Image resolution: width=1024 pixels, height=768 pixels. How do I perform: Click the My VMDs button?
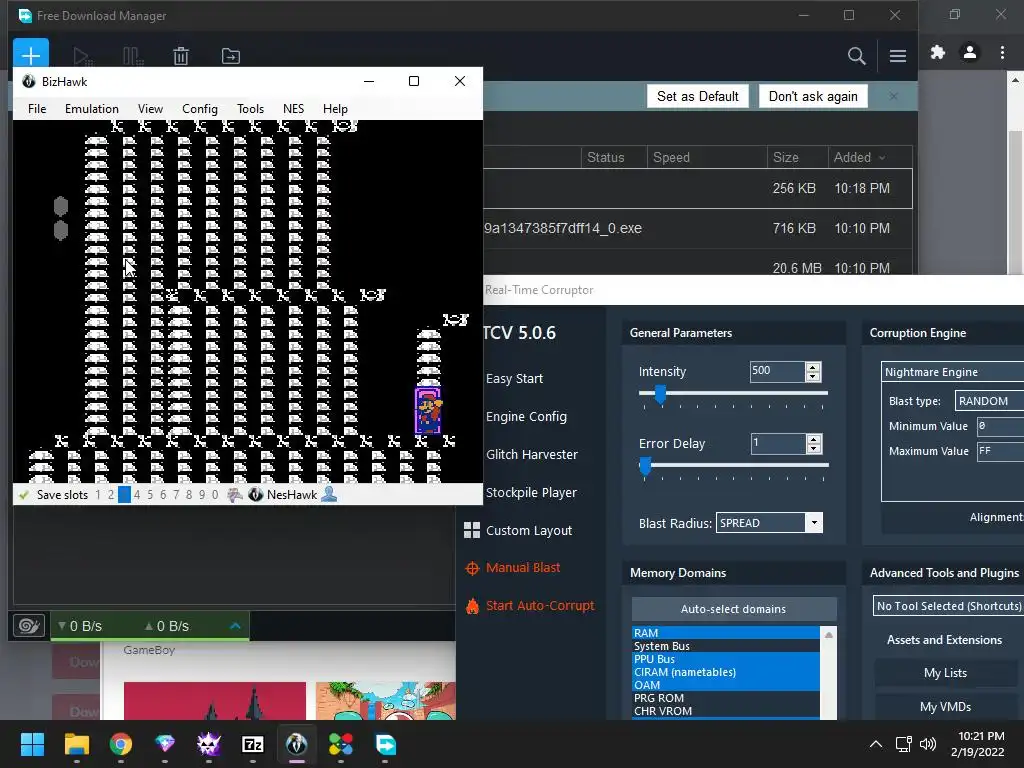coord(945,707)
